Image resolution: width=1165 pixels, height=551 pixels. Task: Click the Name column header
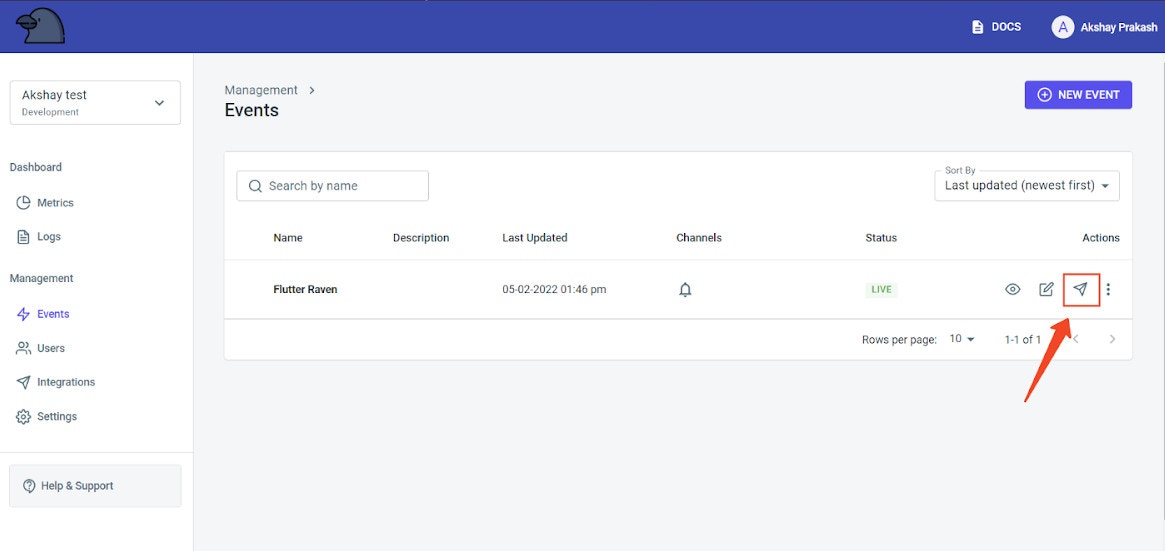[288, 238]
